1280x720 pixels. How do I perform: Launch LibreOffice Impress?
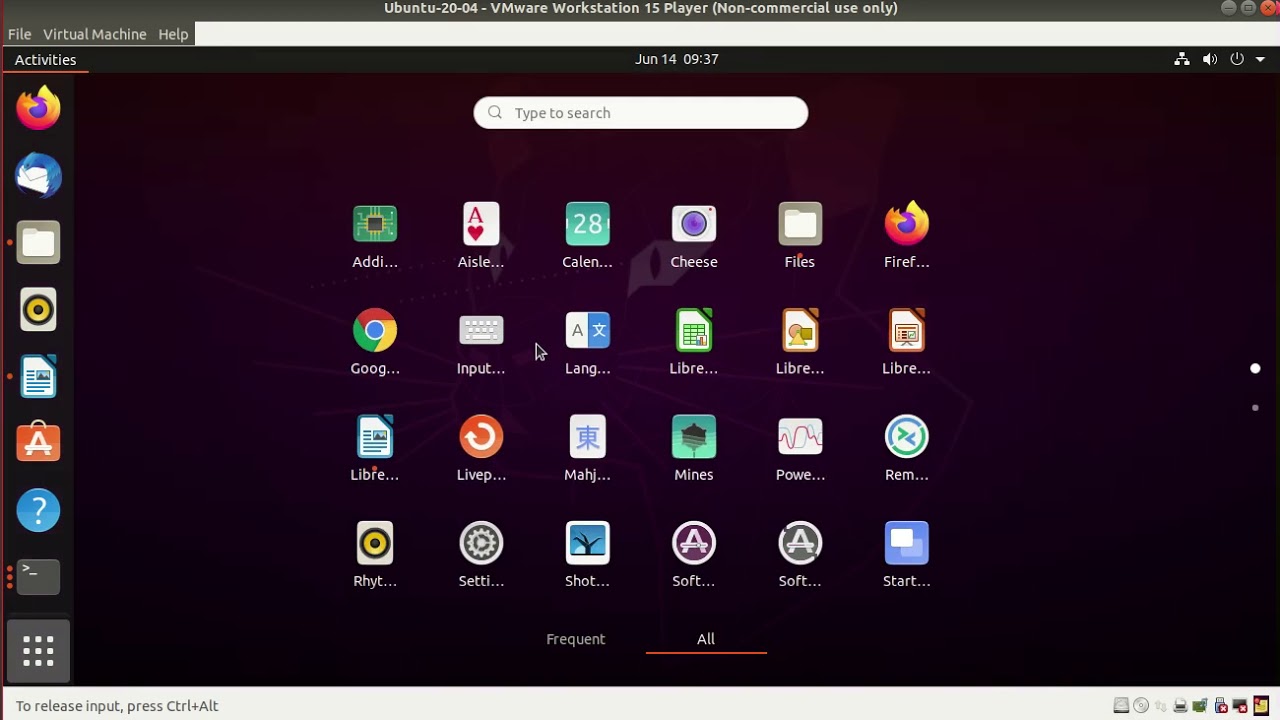pyautogui.click(x=907, y=343)
